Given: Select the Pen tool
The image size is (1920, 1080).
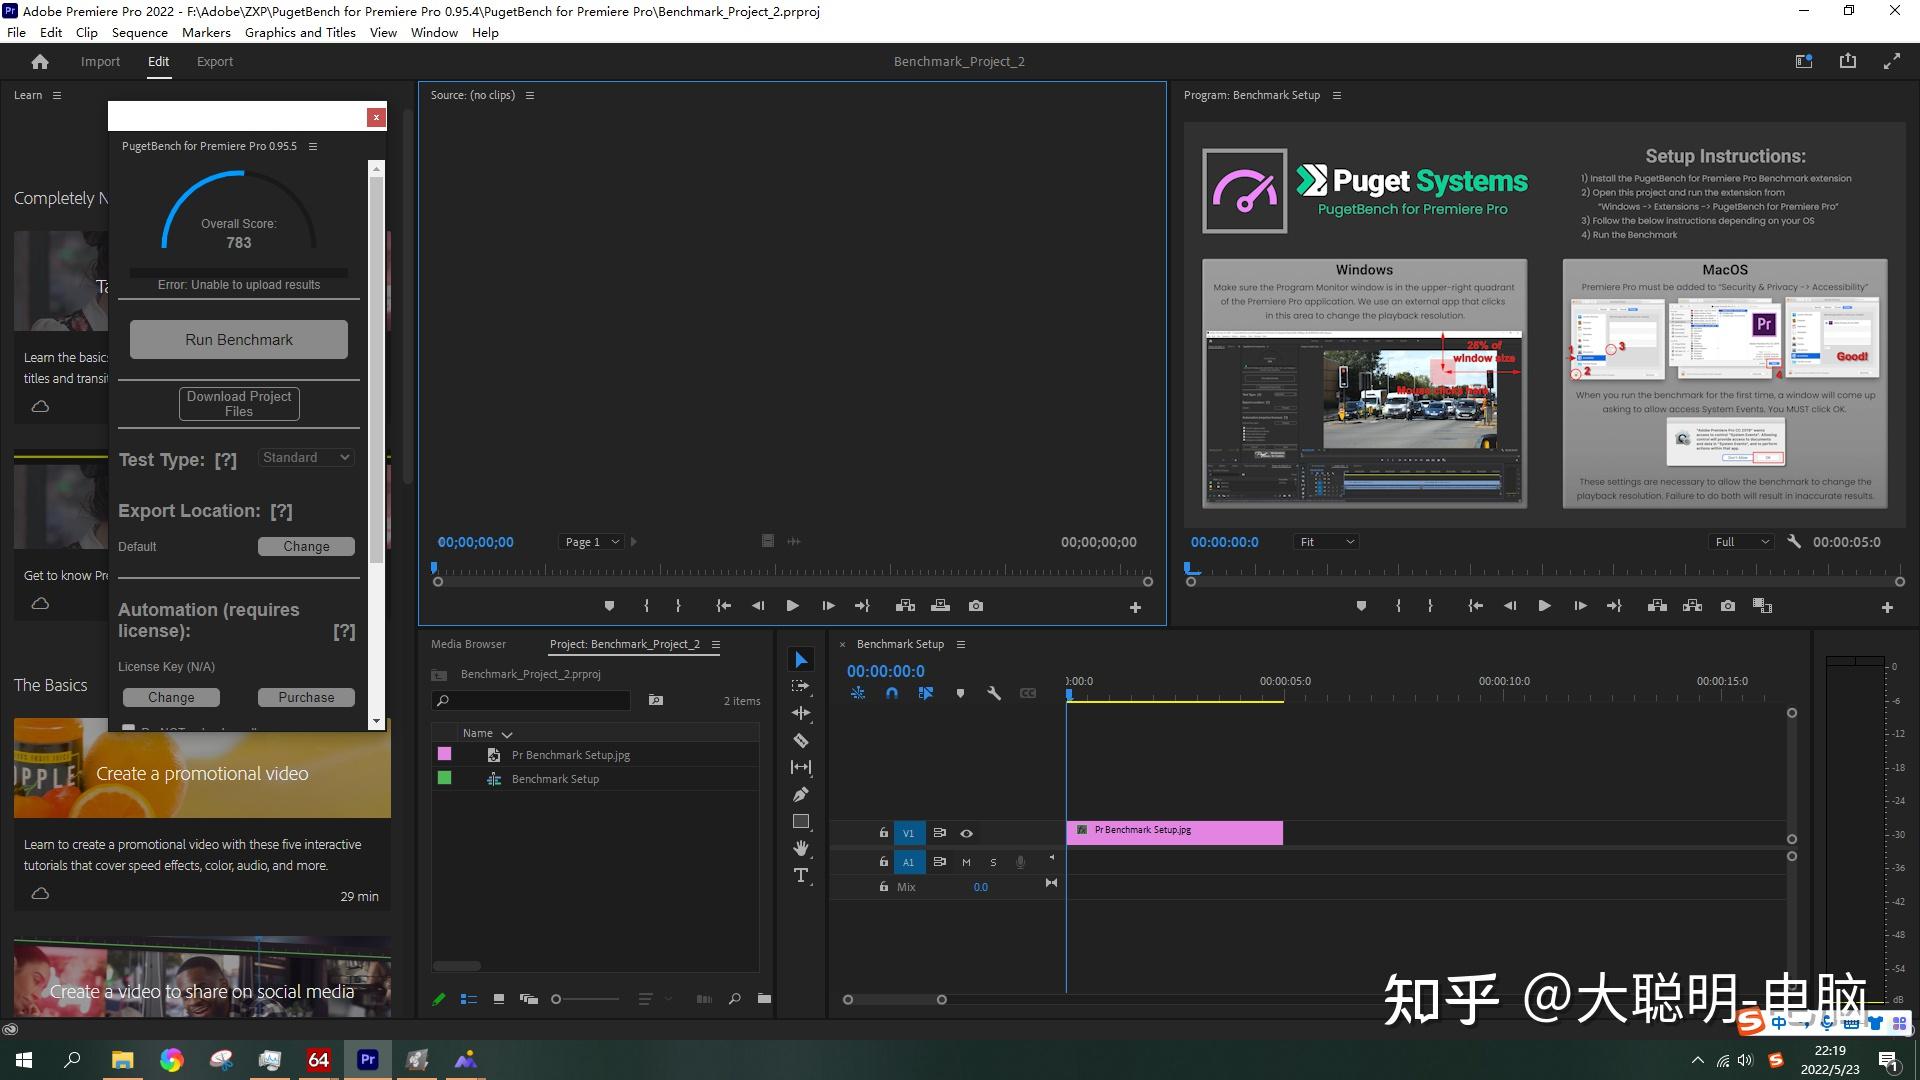Looking at the screenshot, I should (801, 795).
